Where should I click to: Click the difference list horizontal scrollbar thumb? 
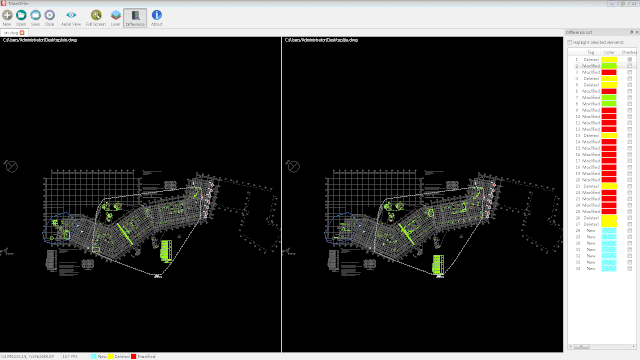coord(582,347)
